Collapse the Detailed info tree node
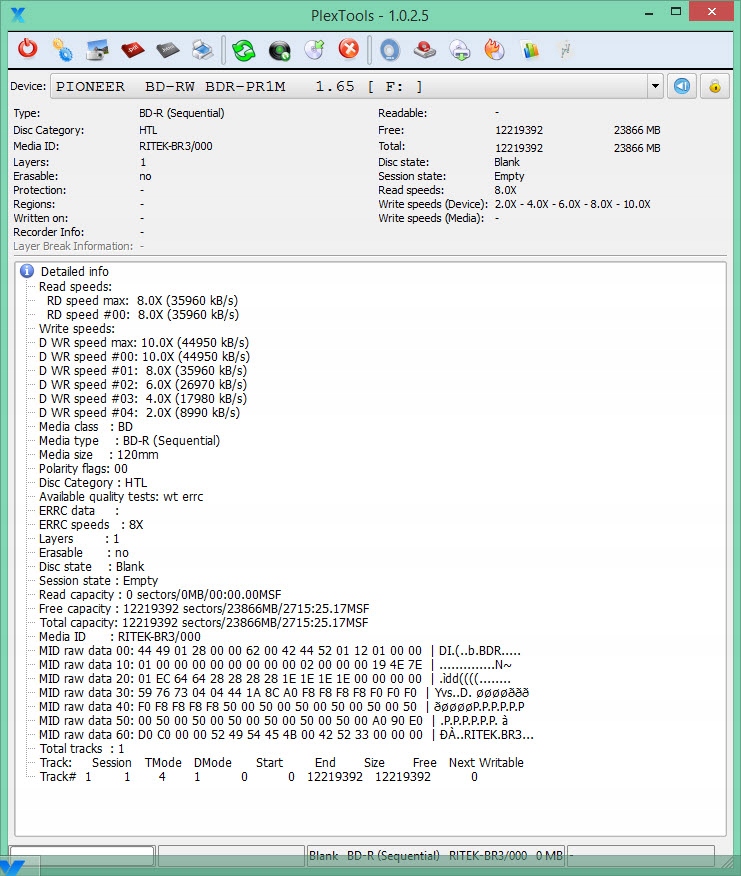The image size is (741, 876). coord(28,271)
